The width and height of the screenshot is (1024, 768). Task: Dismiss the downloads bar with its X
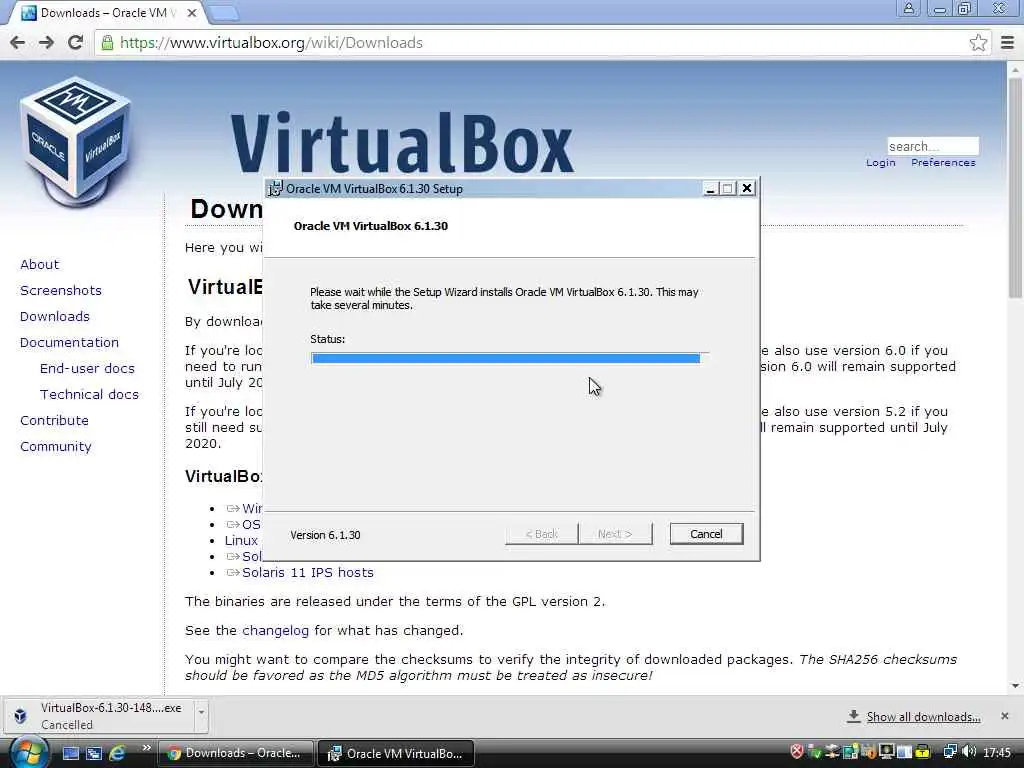(1005, 716)
